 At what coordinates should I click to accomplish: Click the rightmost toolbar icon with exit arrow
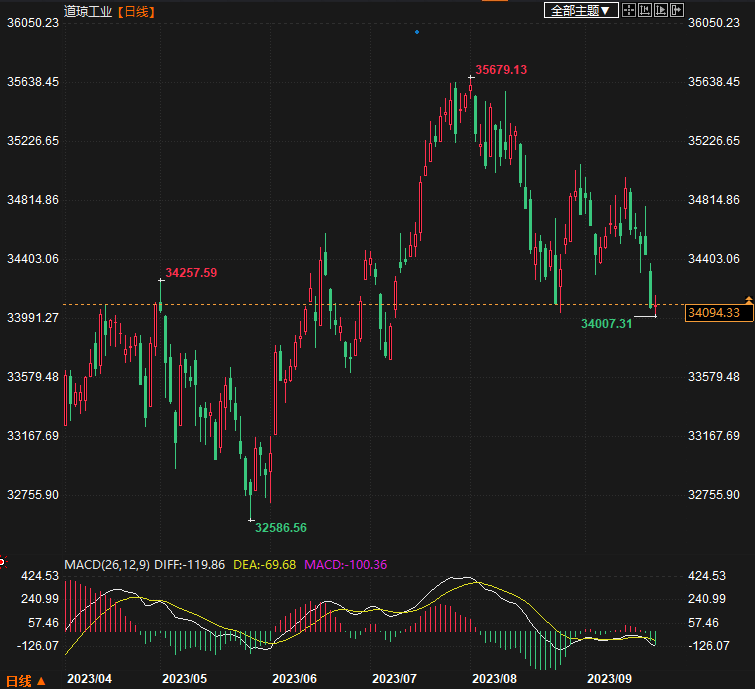[679, 10]
